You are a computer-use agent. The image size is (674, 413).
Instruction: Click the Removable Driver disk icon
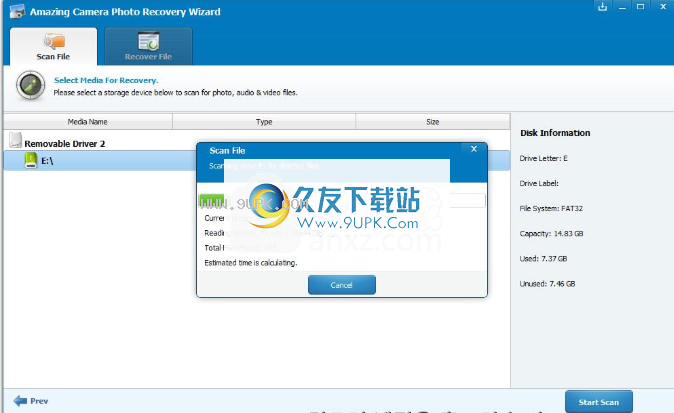[15, 140]
